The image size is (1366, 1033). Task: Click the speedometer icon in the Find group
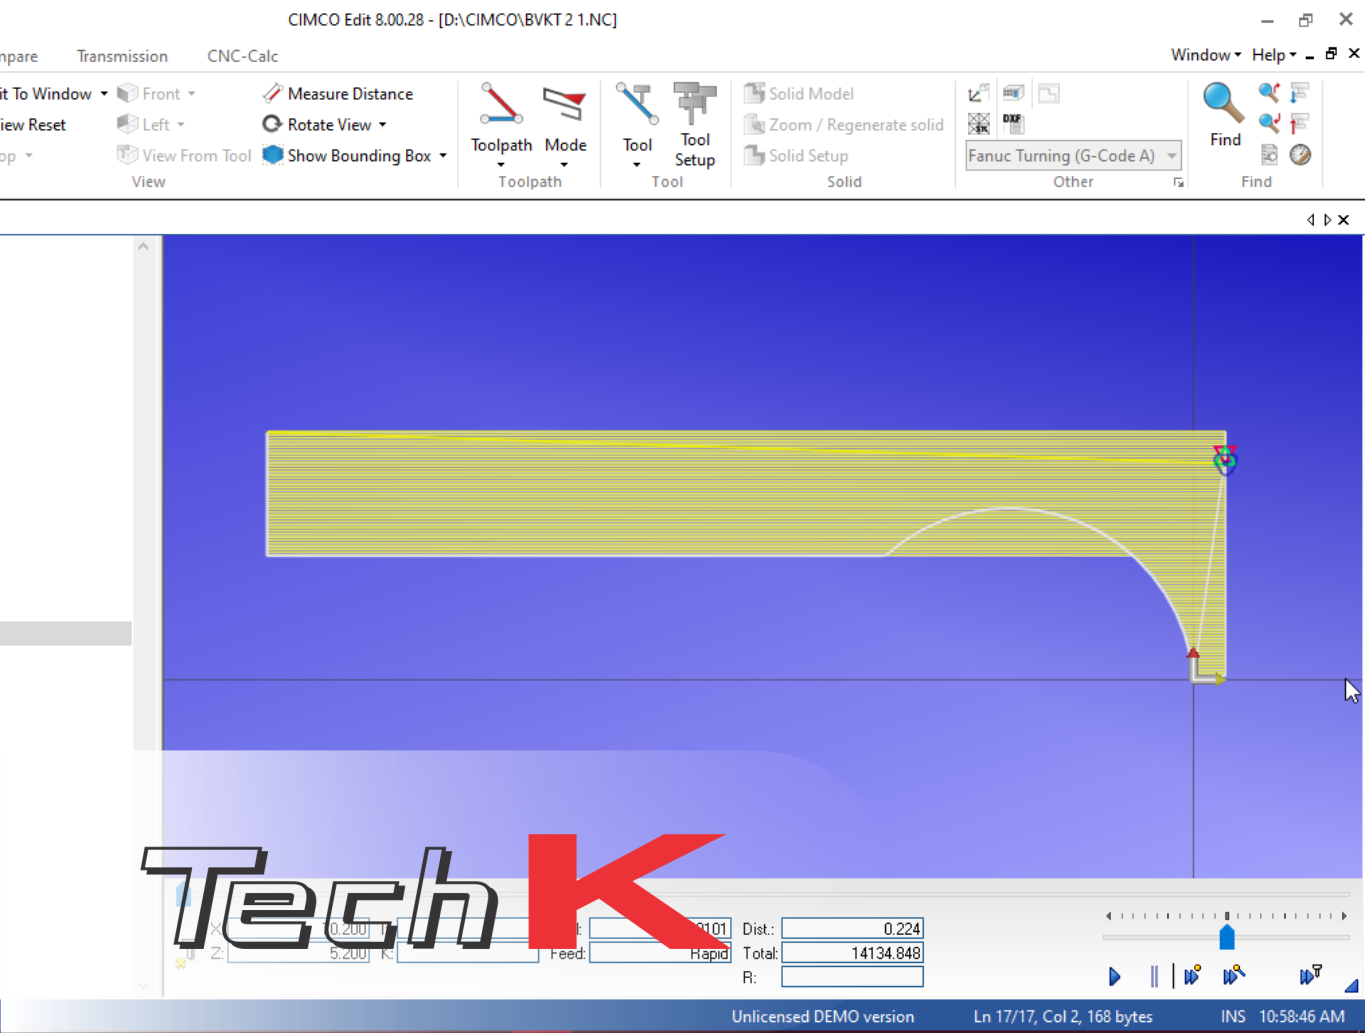tap(1299, 155)
